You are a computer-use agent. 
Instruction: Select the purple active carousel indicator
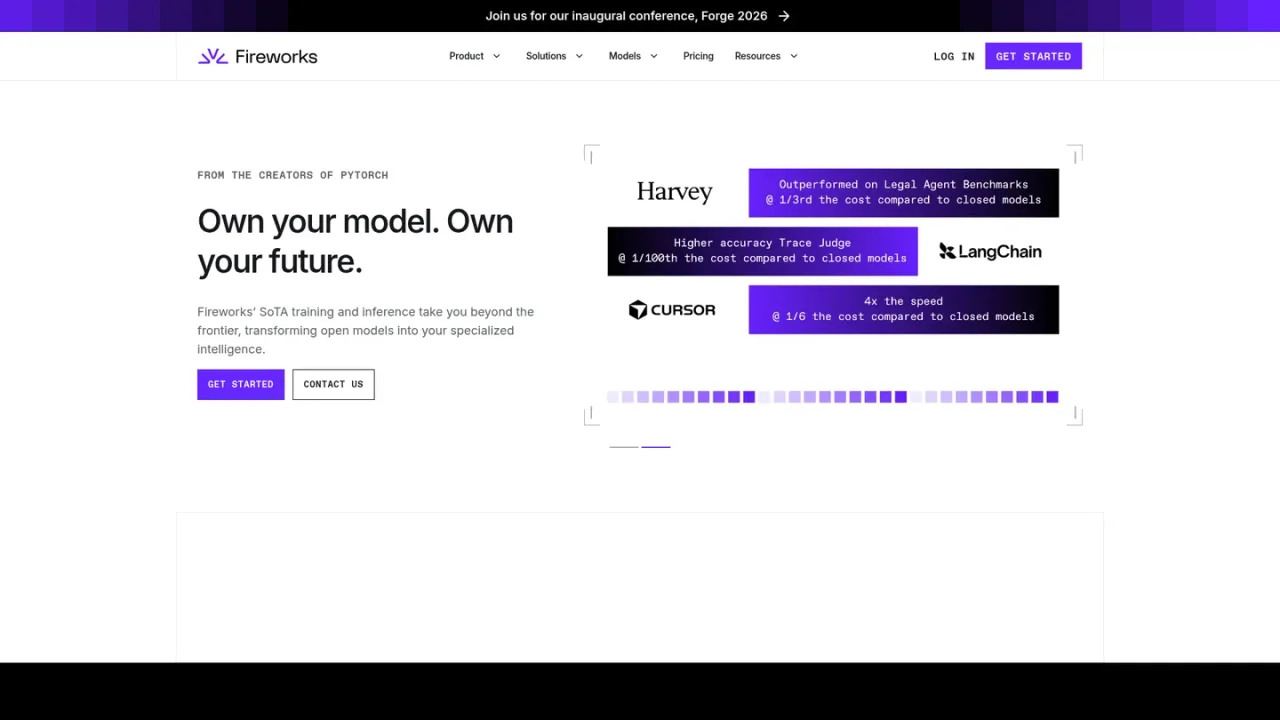656,446
